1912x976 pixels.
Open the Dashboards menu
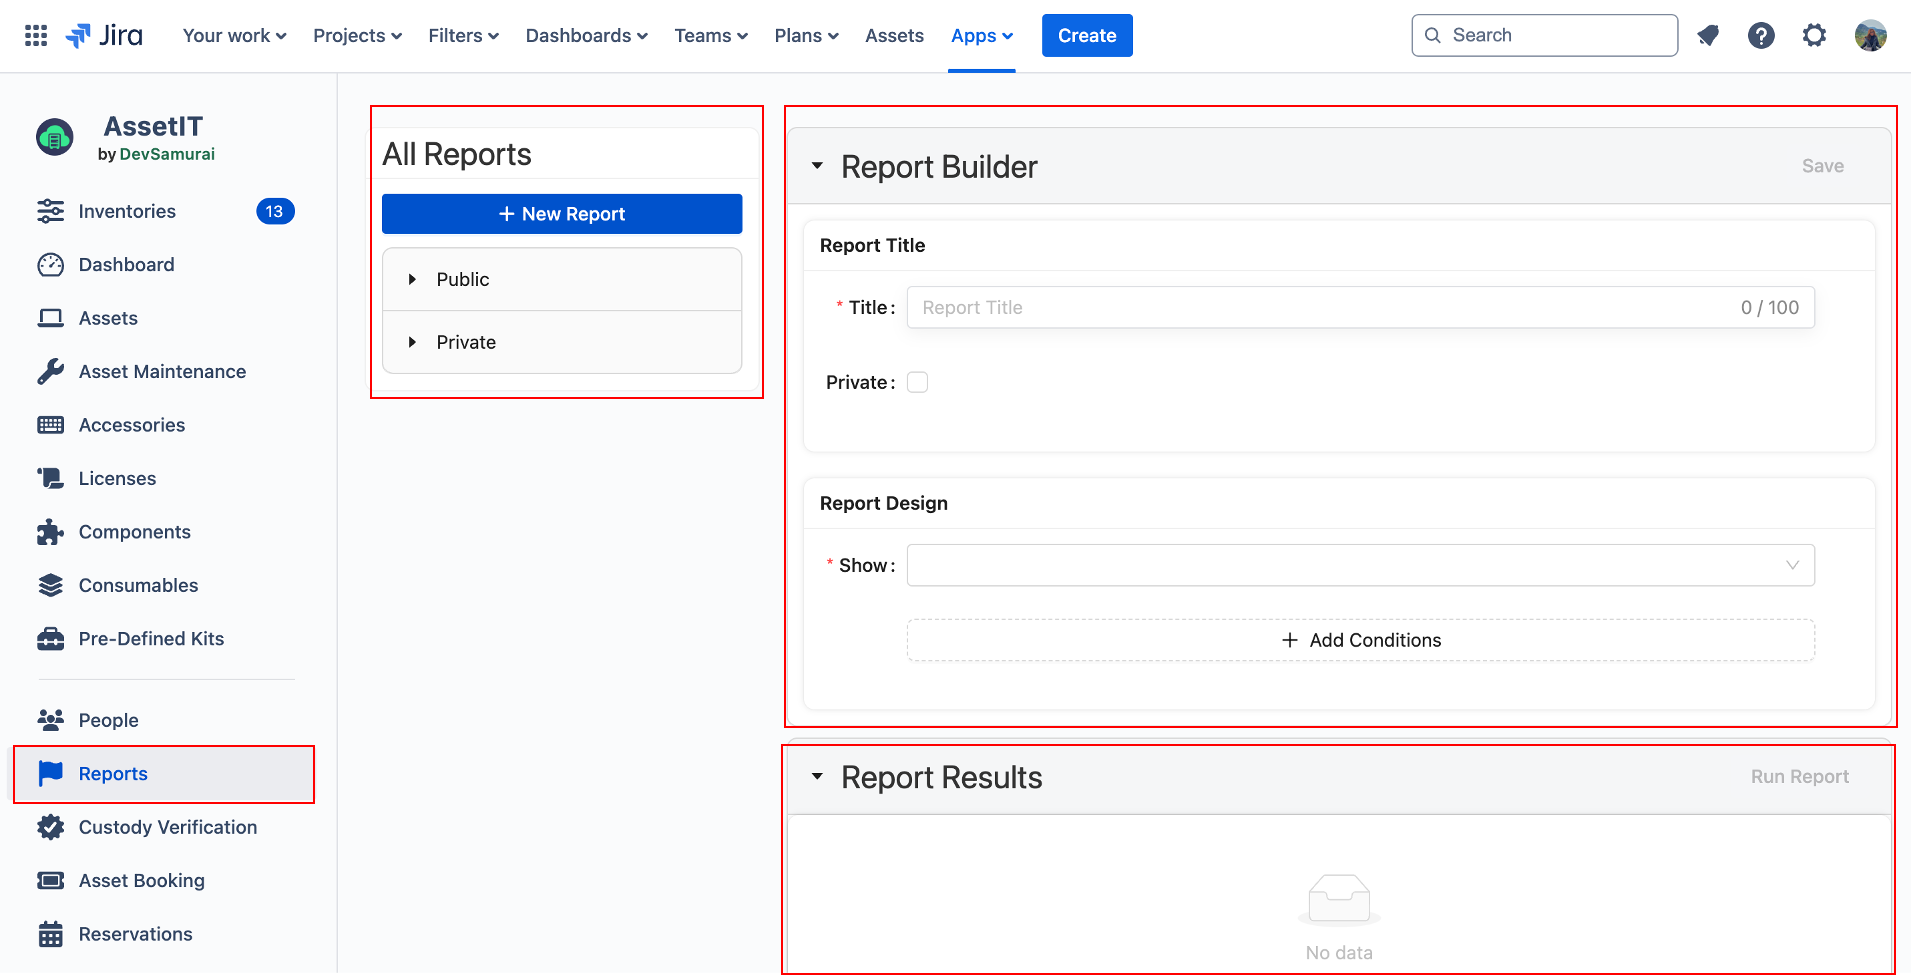pyautogui.click(x=586, y=36)
